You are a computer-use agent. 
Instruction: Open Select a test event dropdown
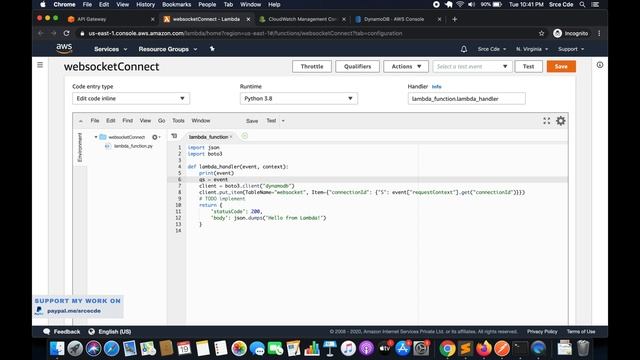[x=472, y=67]
